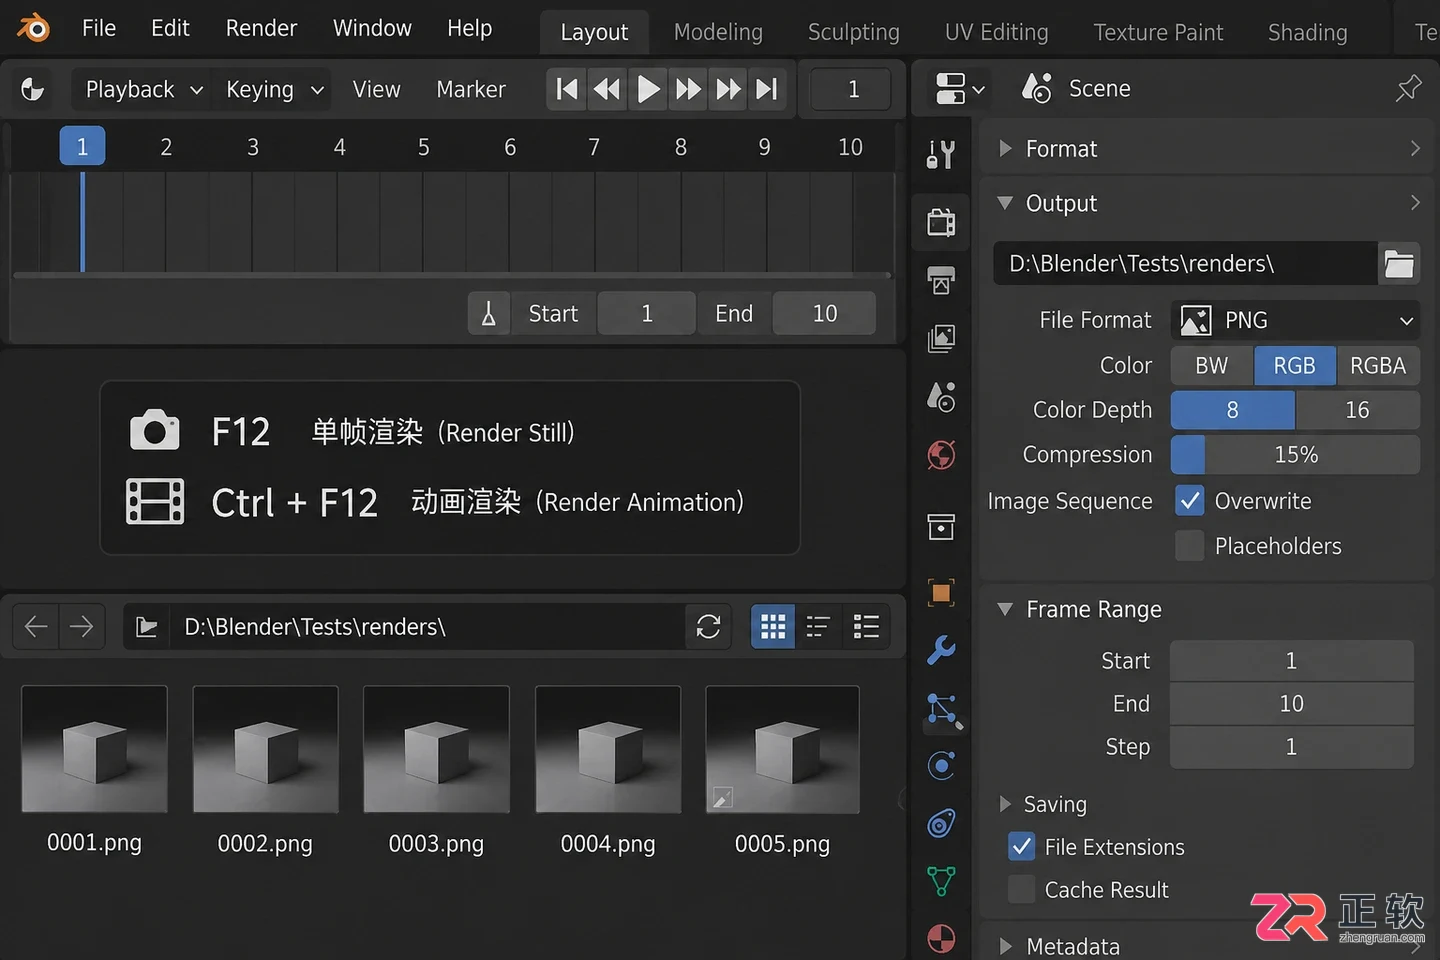The image size is (1440, 960).
Task: Switch file browser to vertical list view
Action: 819,627
